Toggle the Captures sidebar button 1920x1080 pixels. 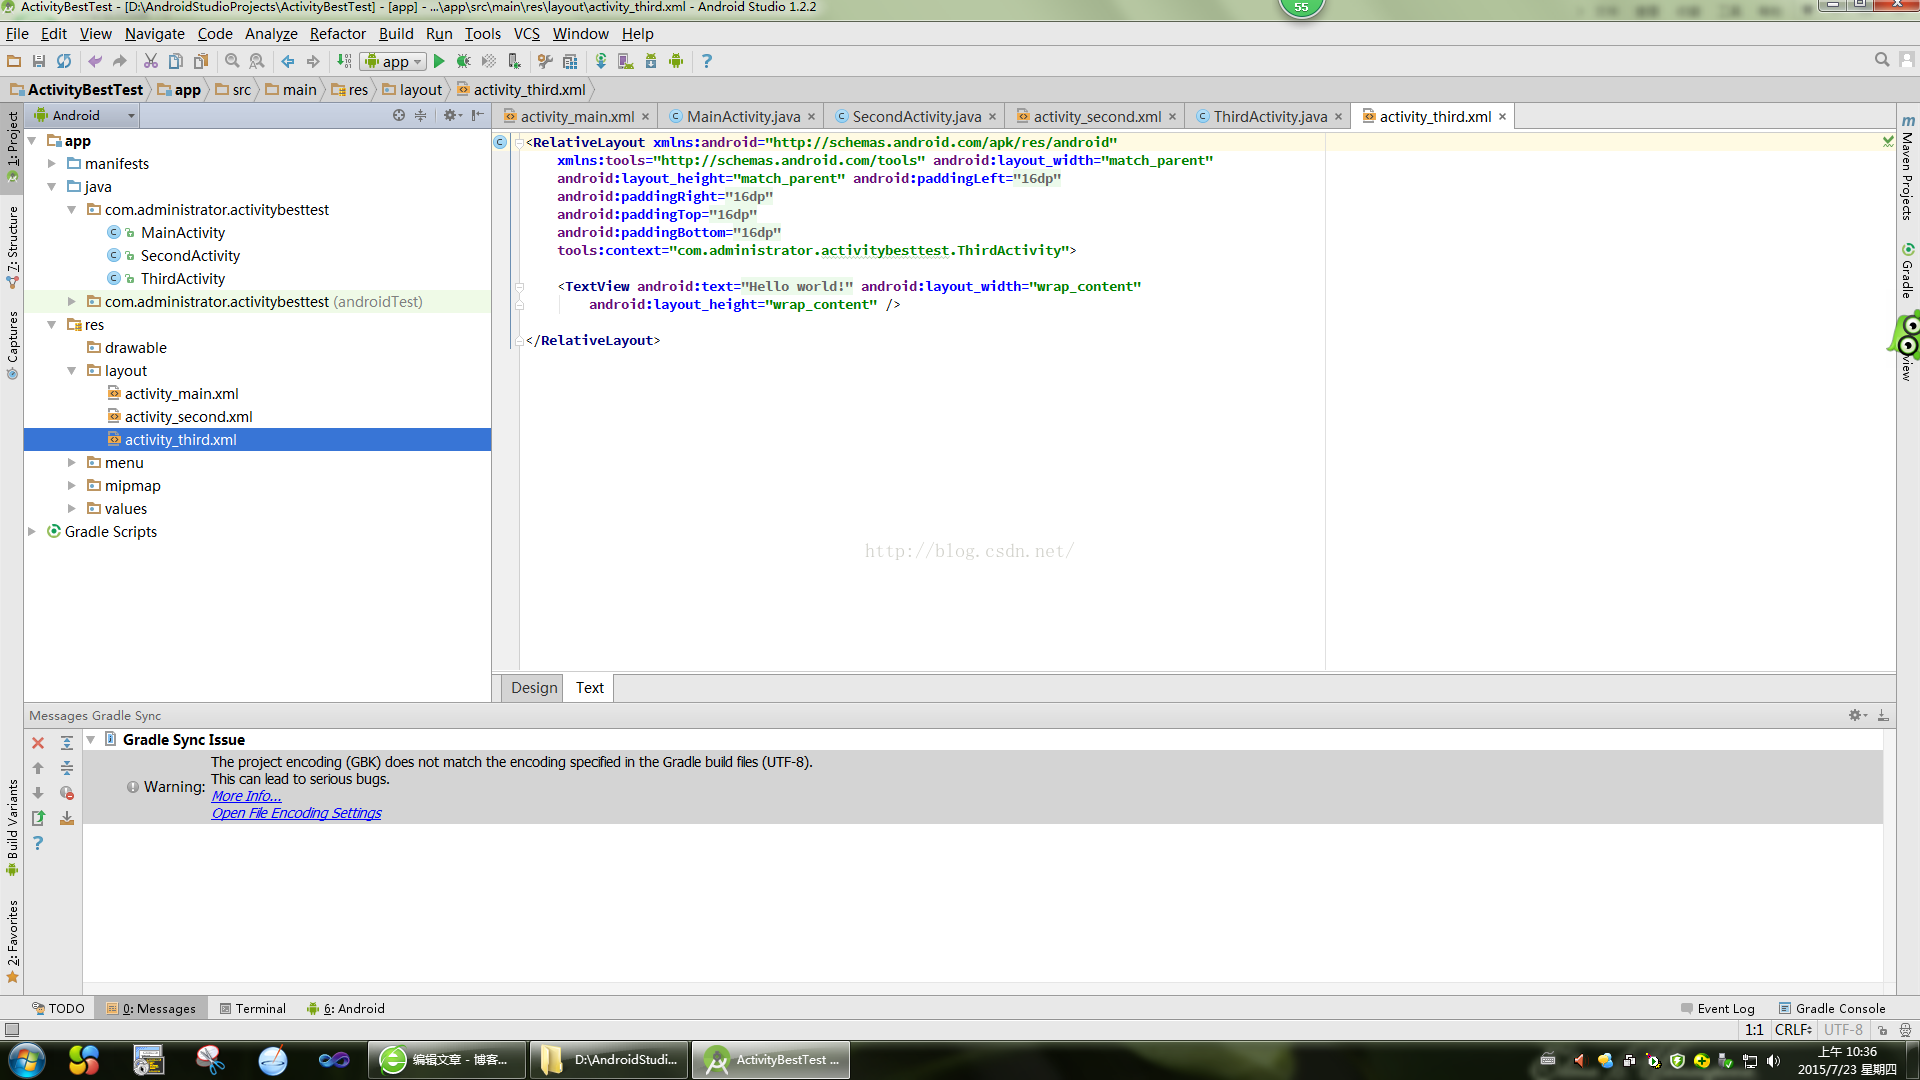pyautogui.click(x=12, y=345)
